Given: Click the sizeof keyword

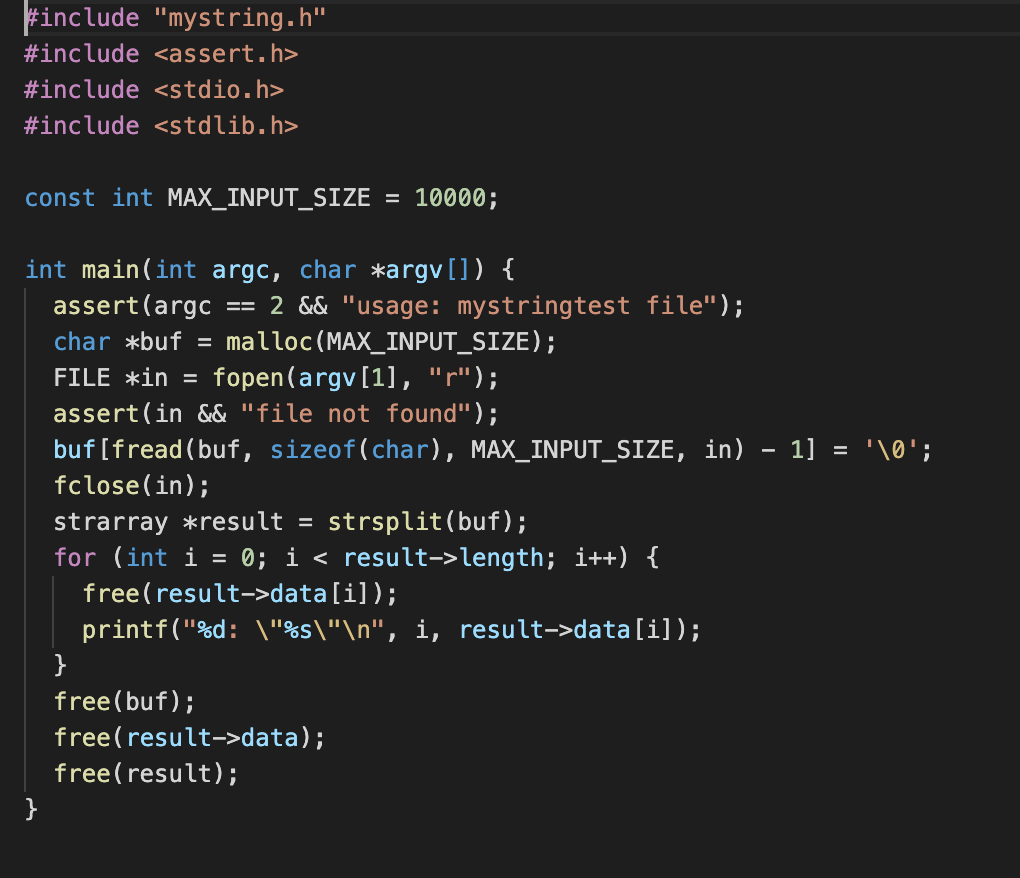Looking at the screenshot, I should 313,449.
